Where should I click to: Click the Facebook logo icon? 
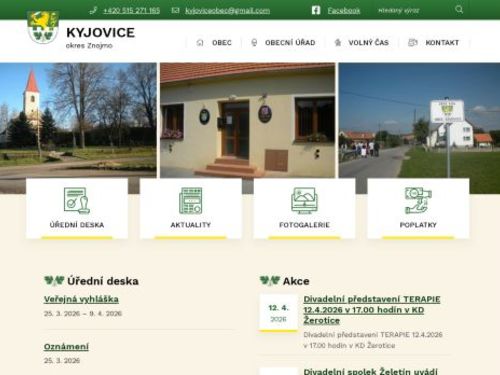coord(316,10)
